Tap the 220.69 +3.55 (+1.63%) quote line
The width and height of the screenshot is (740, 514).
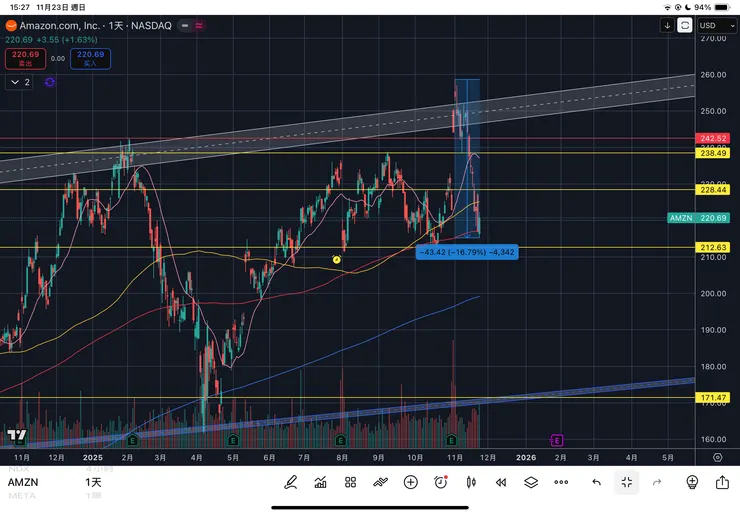(x=51, y=40)
